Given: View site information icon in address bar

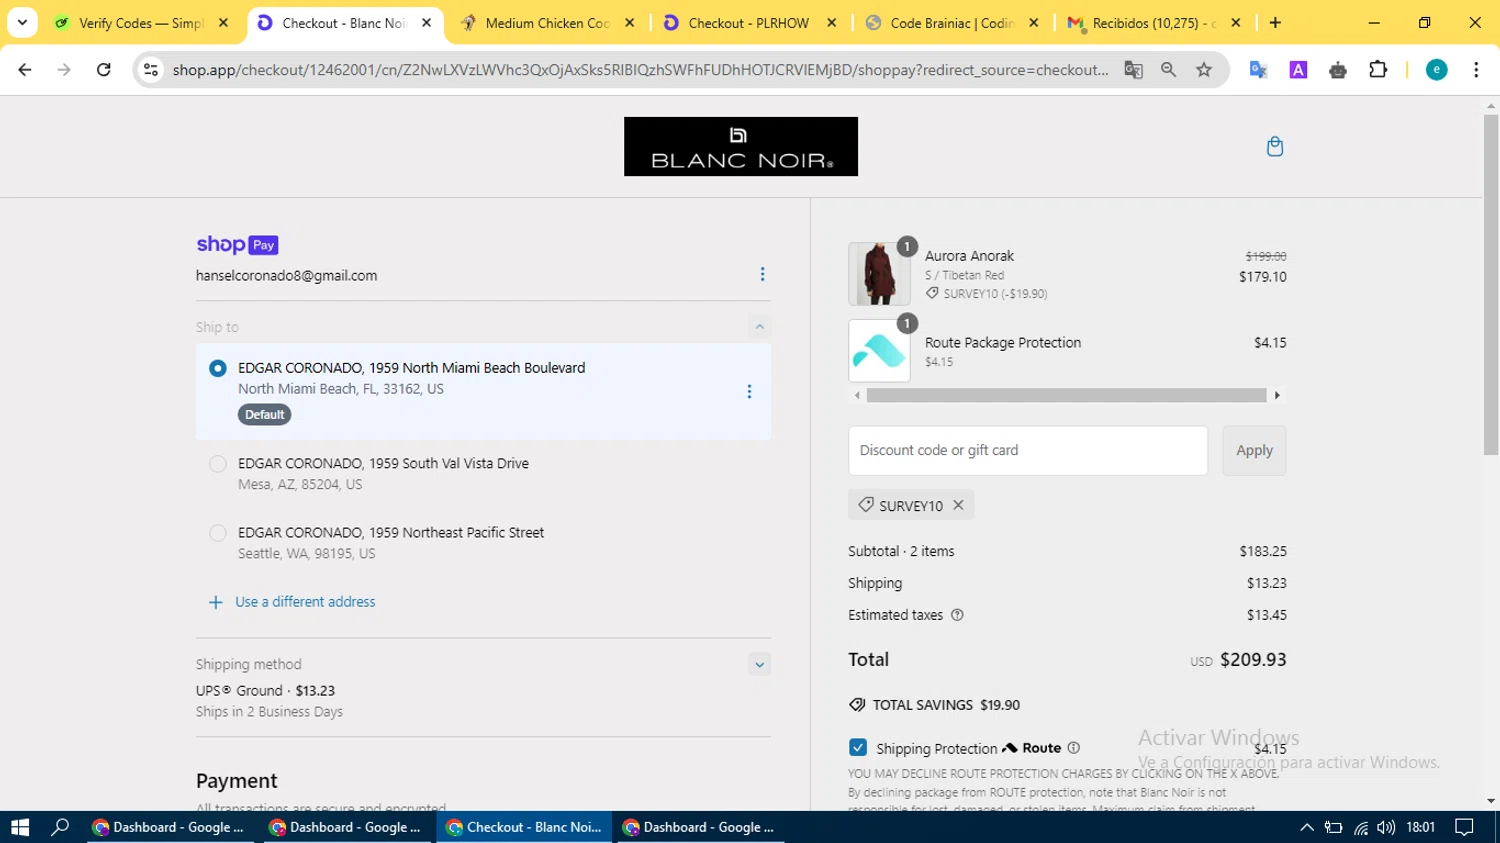Looking at the screenshot, I should tap(151, 70).
